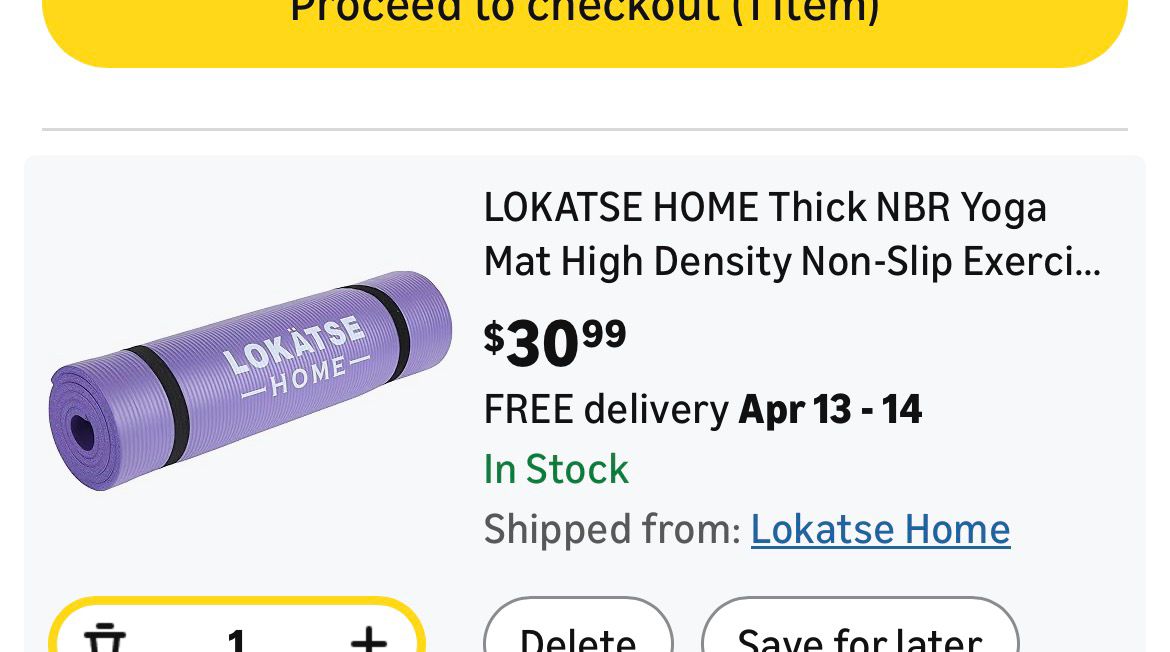Click the green In Stock status

[x=556, y=469]
